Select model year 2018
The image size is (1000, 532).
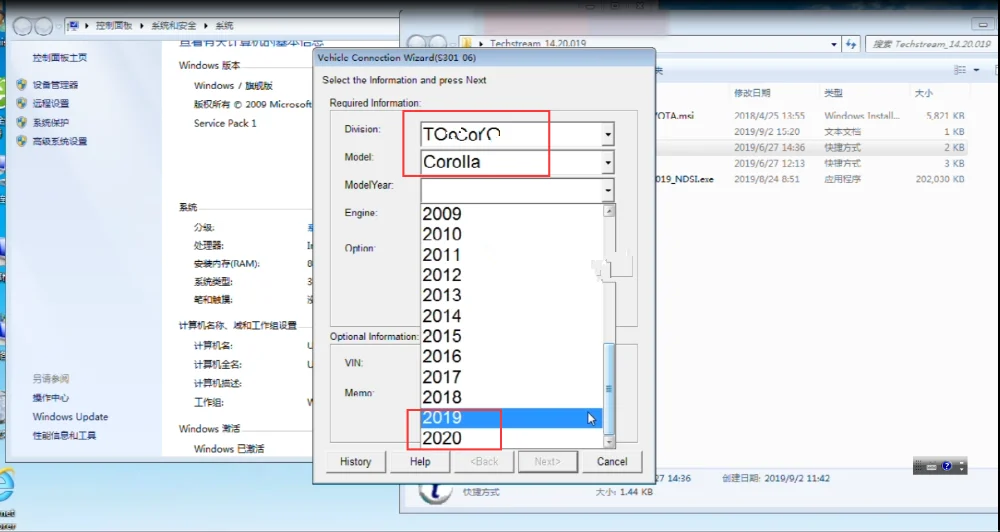(511, 397)
